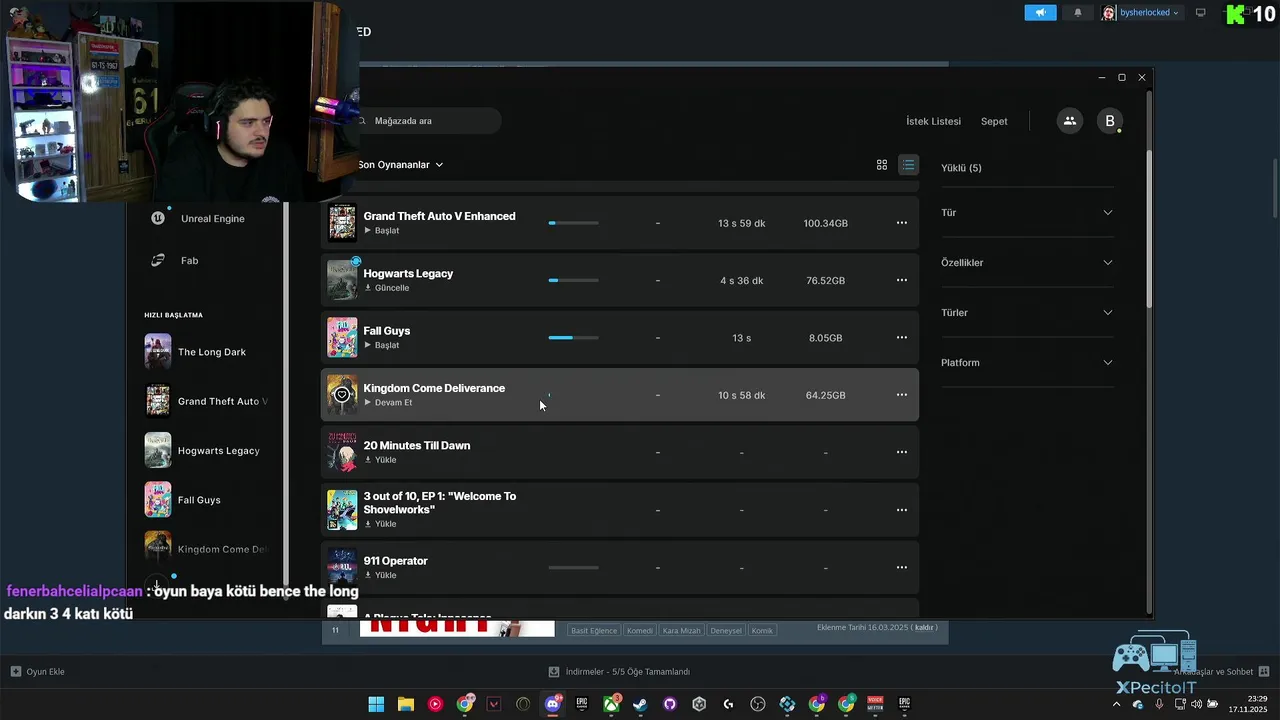
Task: Open the three-dot menu for Fall Guys
Action: pyautogui.click(x=901, y=338)
